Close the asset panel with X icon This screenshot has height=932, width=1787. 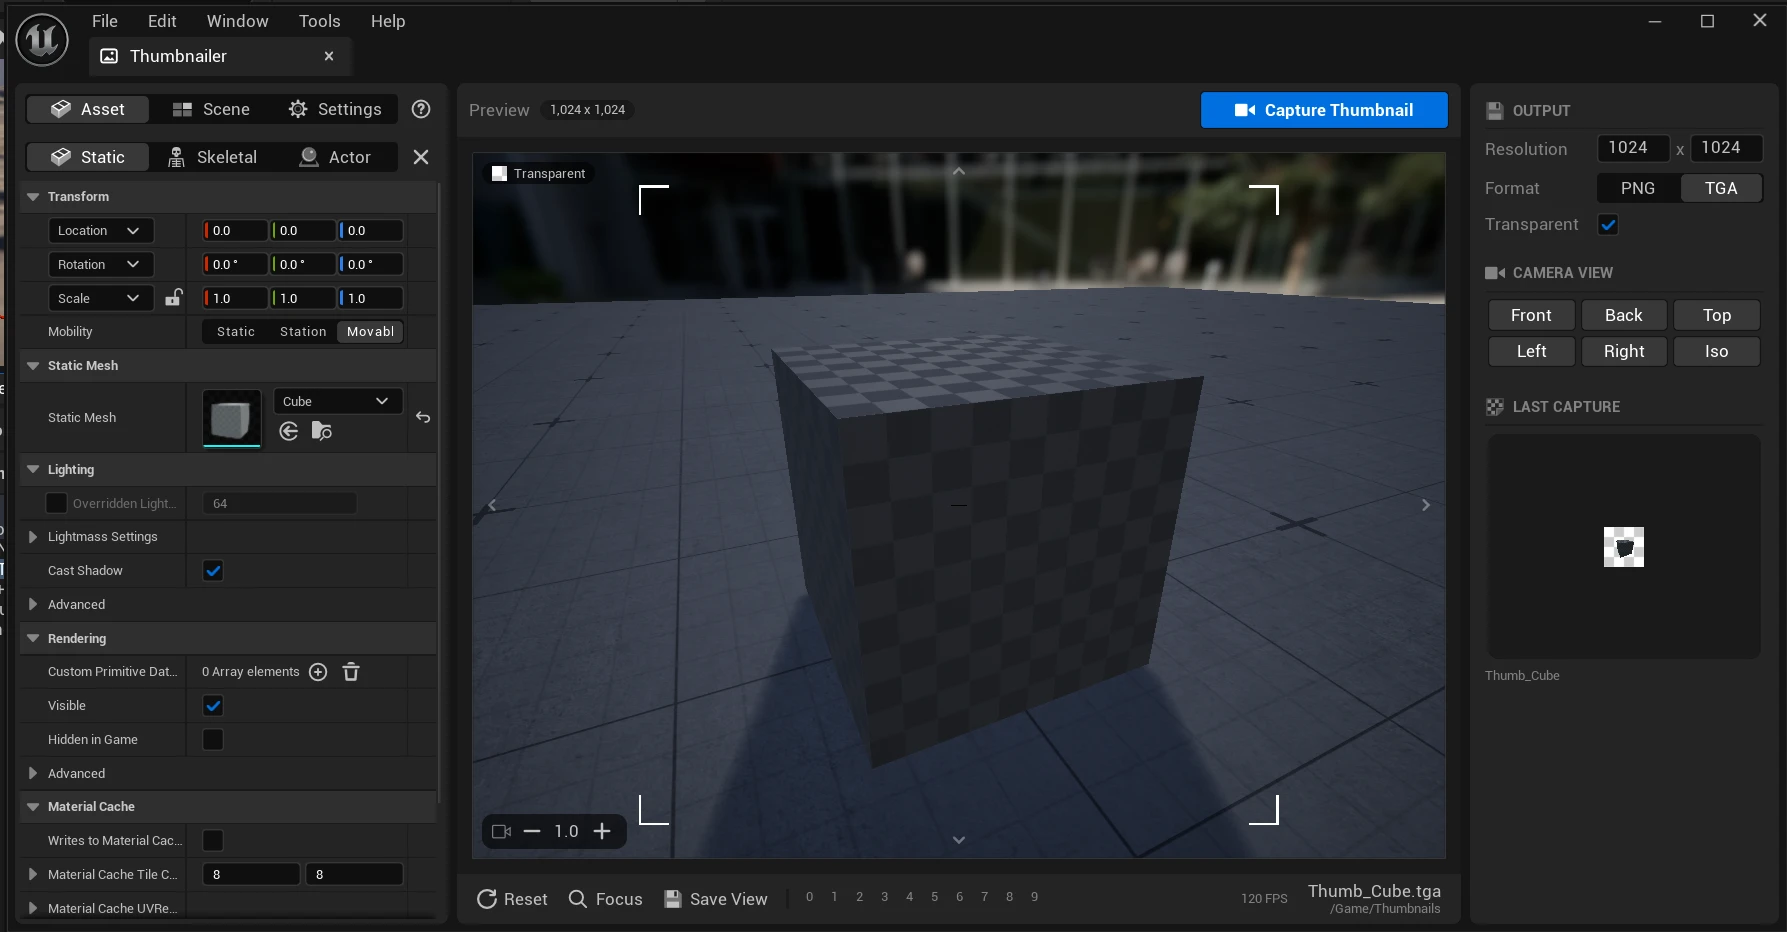[x=421, y=157]
